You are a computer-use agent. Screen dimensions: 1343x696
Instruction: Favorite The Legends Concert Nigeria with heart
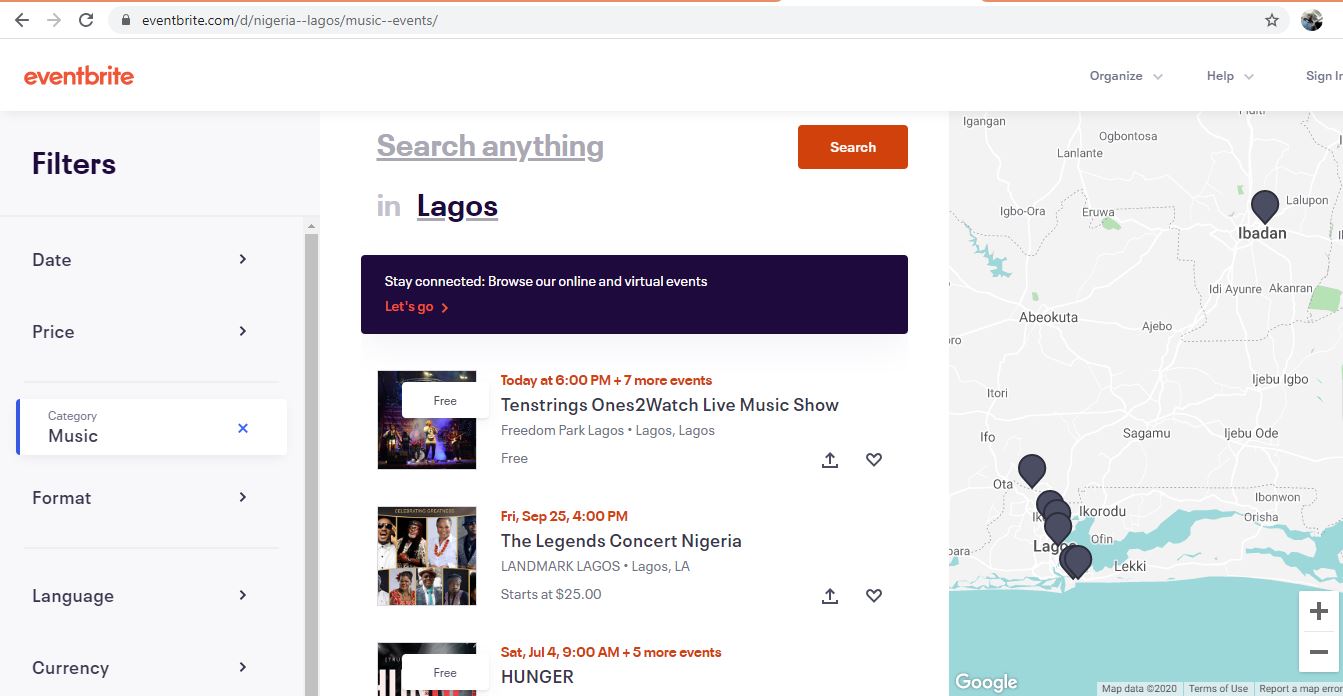coord(874,596)
